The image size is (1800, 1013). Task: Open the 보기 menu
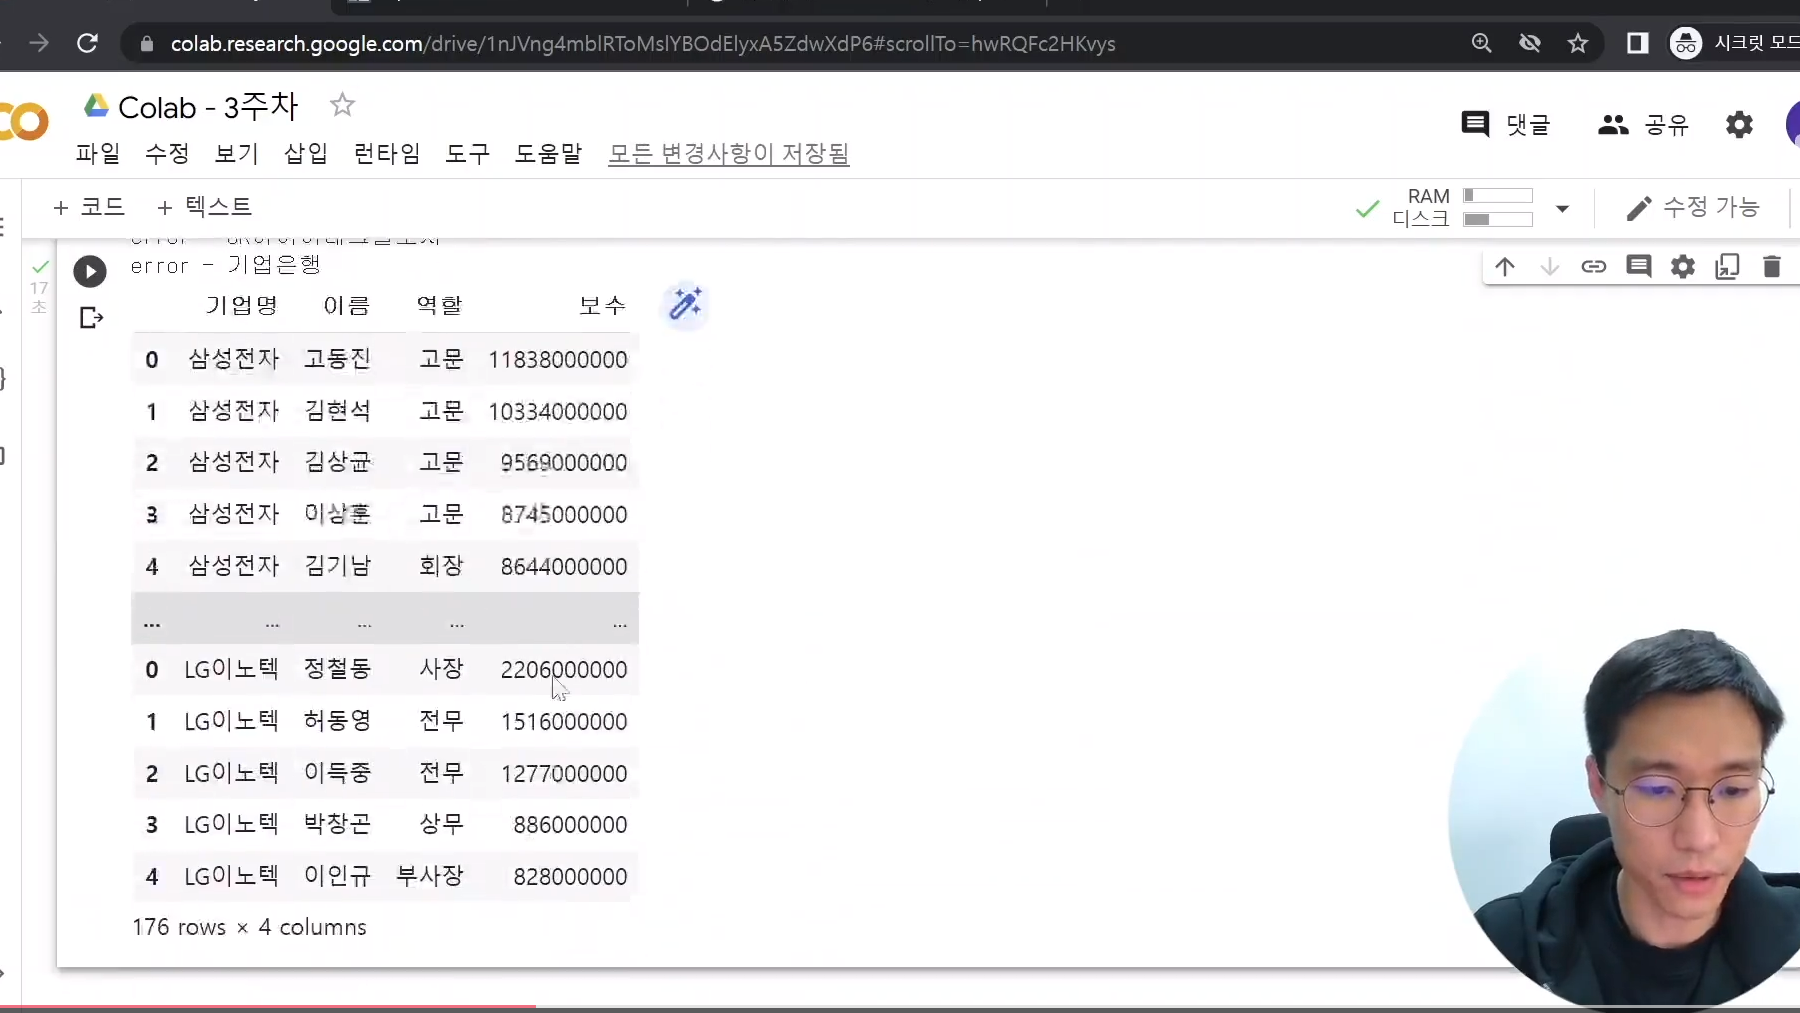[237, 153]
